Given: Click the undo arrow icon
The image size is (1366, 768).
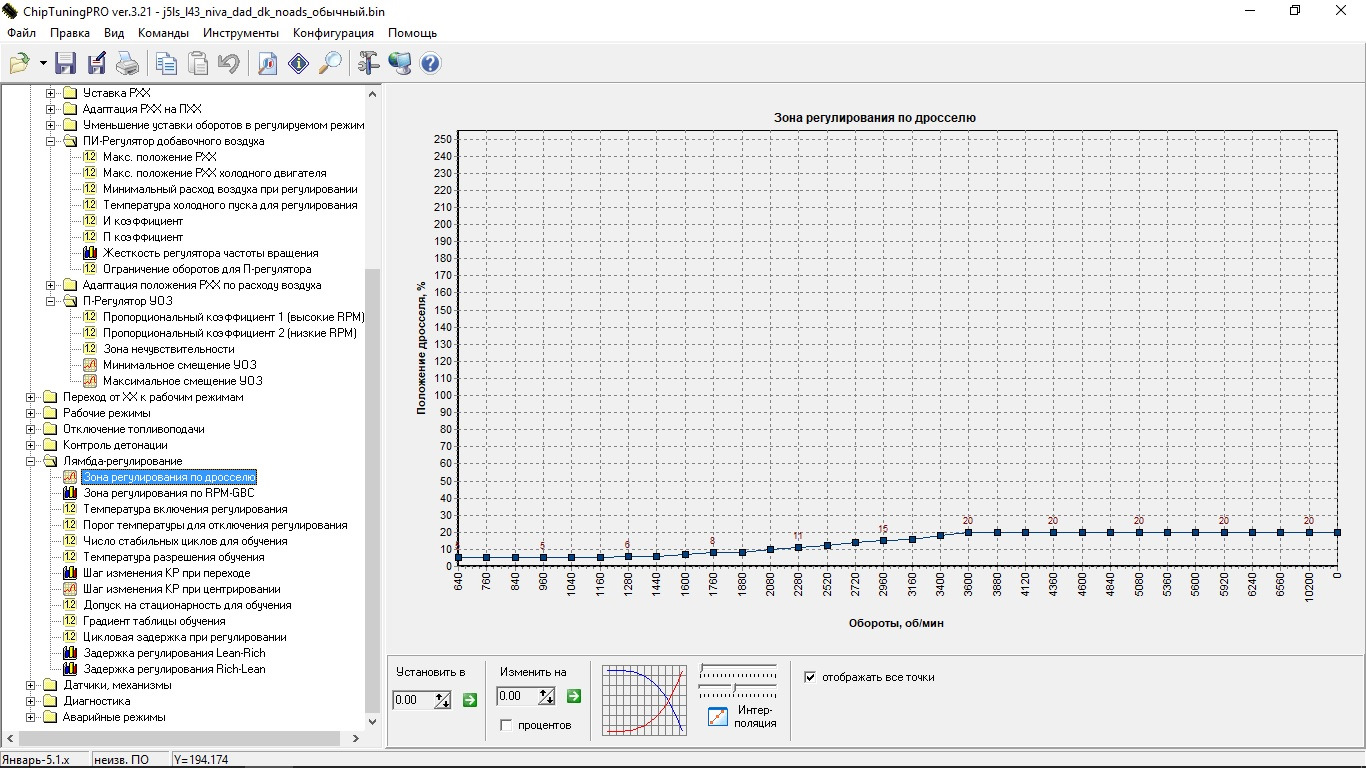Looking at the screenshot, I should pos(228,64).
